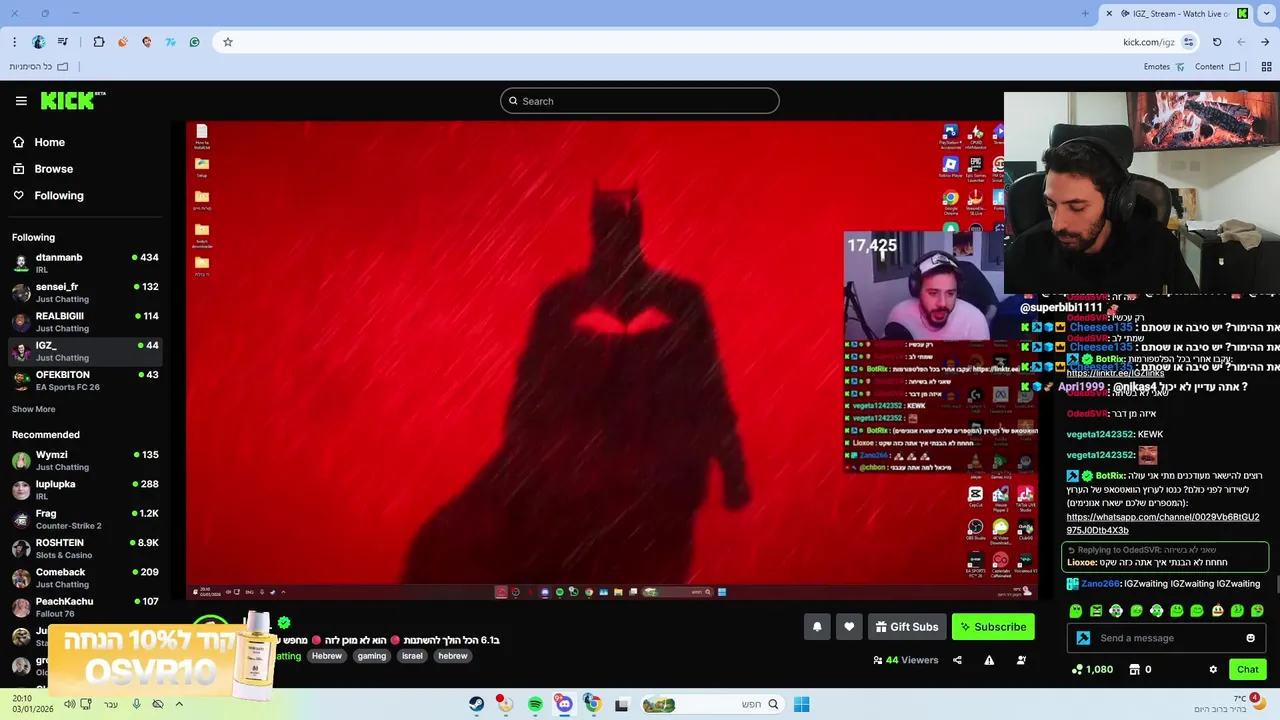This screenshot has width=1280, height=720.
Task: Toggle stream notifications bell
Action: (x=817, y=627)
